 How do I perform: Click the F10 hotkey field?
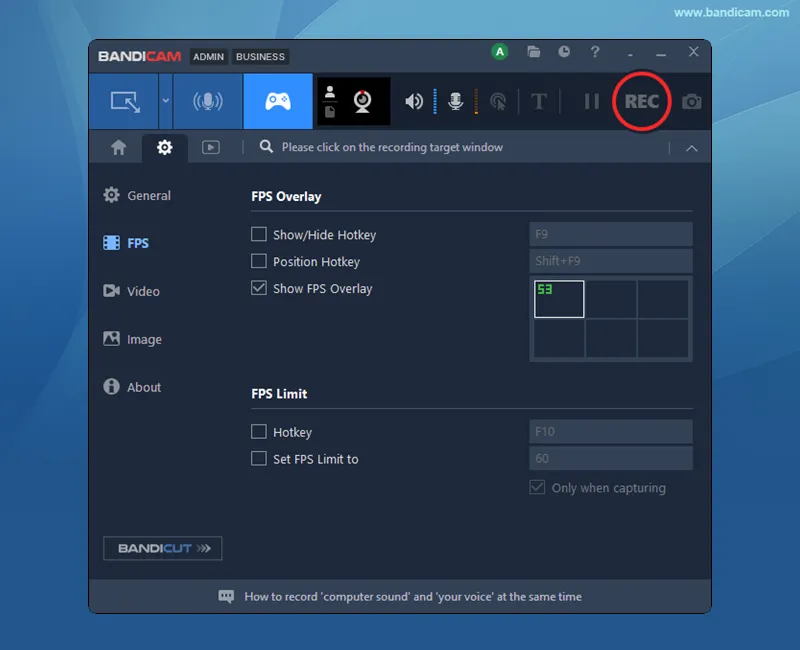[611, 432]
